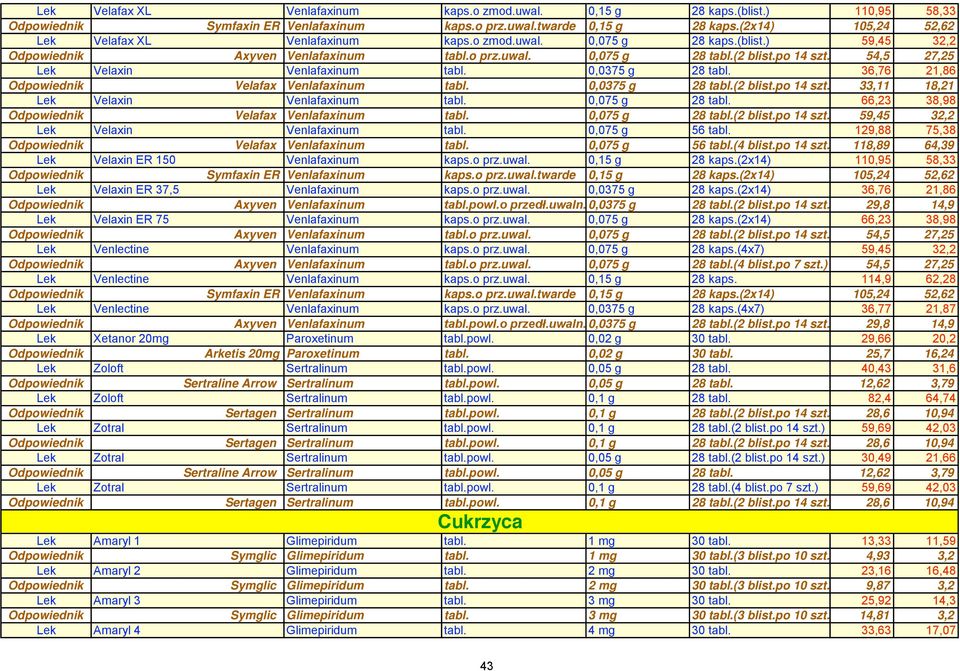Click the dose '4 mg' in Amaryl 4 row

(601, 630)
